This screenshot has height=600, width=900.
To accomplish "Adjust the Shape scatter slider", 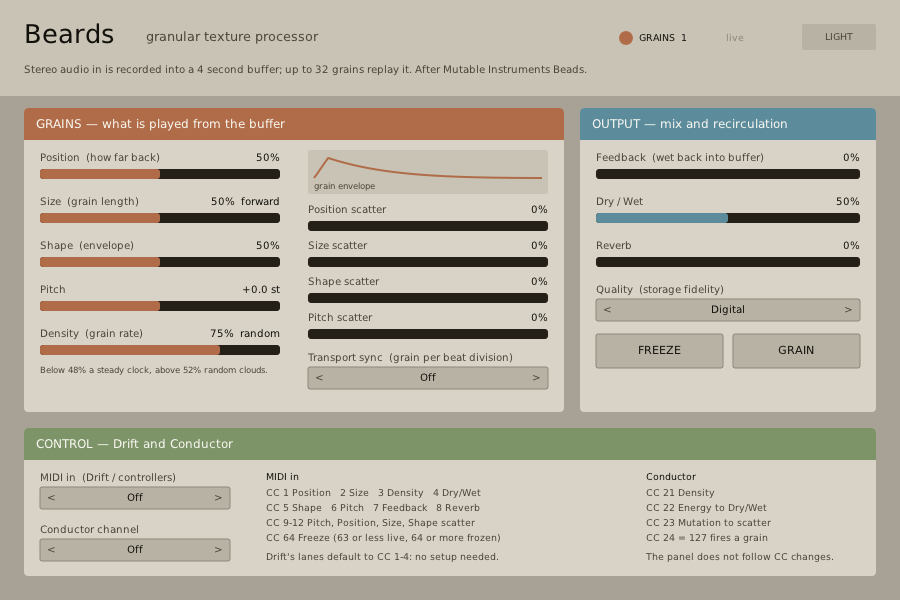I will [428, 298].
